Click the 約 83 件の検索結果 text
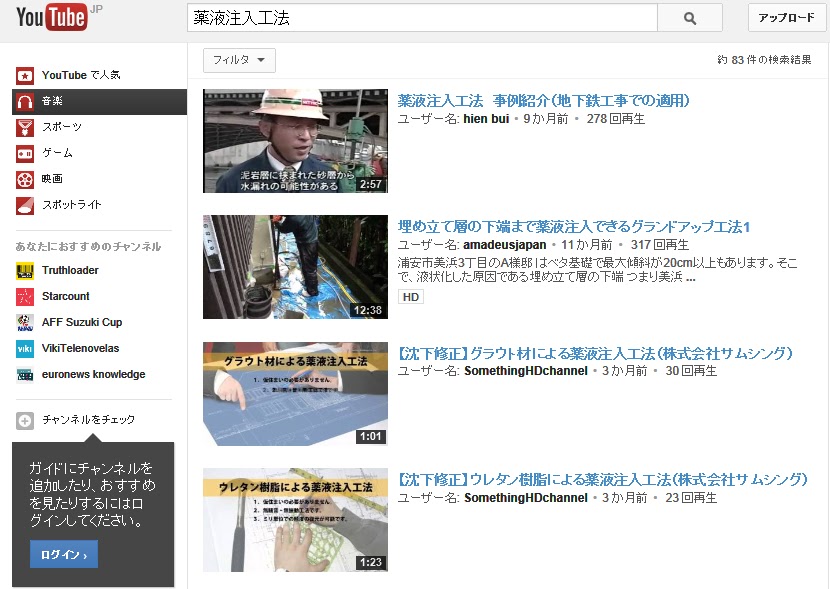 (764, 60)
